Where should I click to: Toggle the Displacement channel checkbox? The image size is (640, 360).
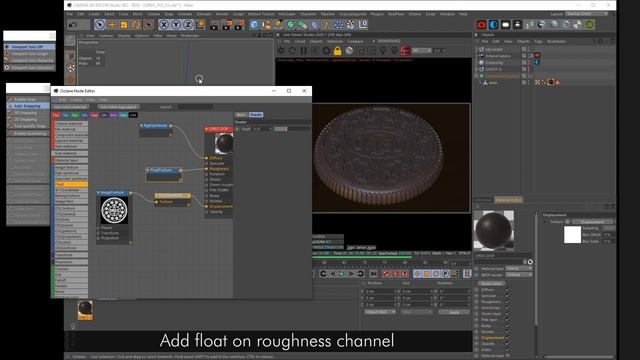[x=507, y=338]
